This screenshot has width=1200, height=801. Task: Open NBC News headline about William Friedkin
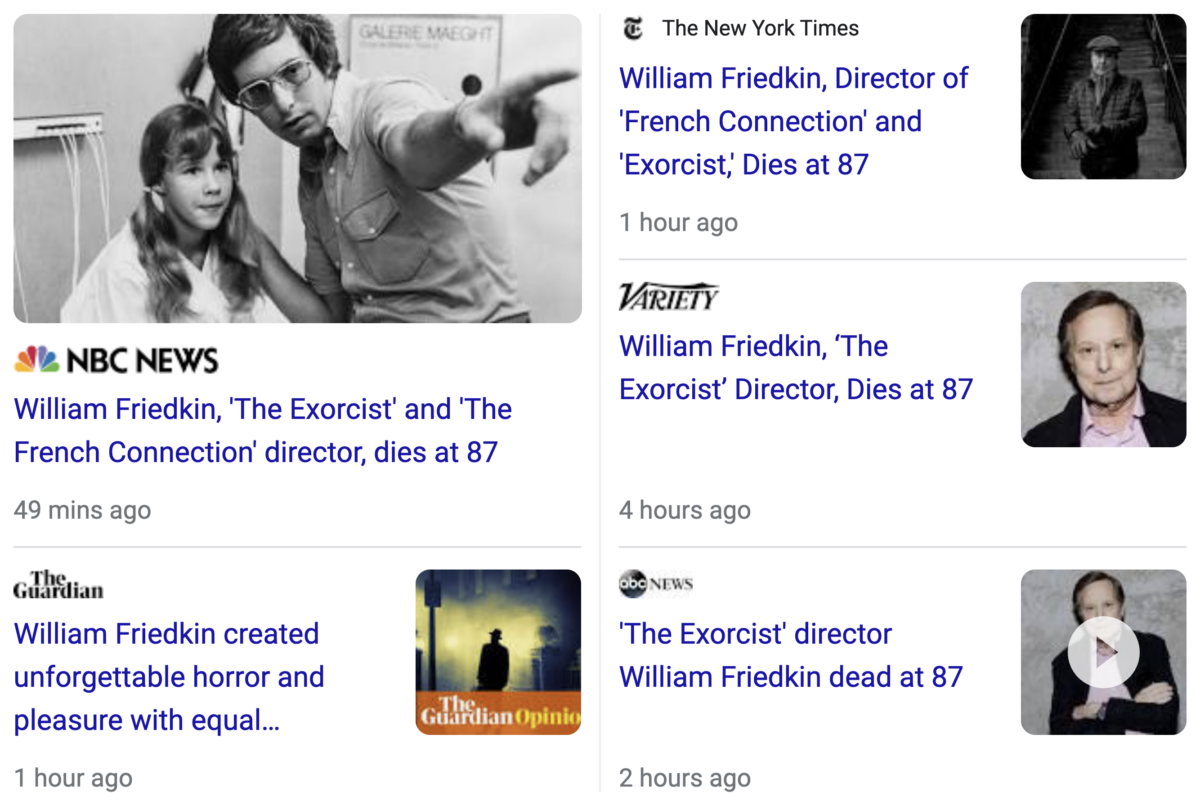click(x=263, y=431)
